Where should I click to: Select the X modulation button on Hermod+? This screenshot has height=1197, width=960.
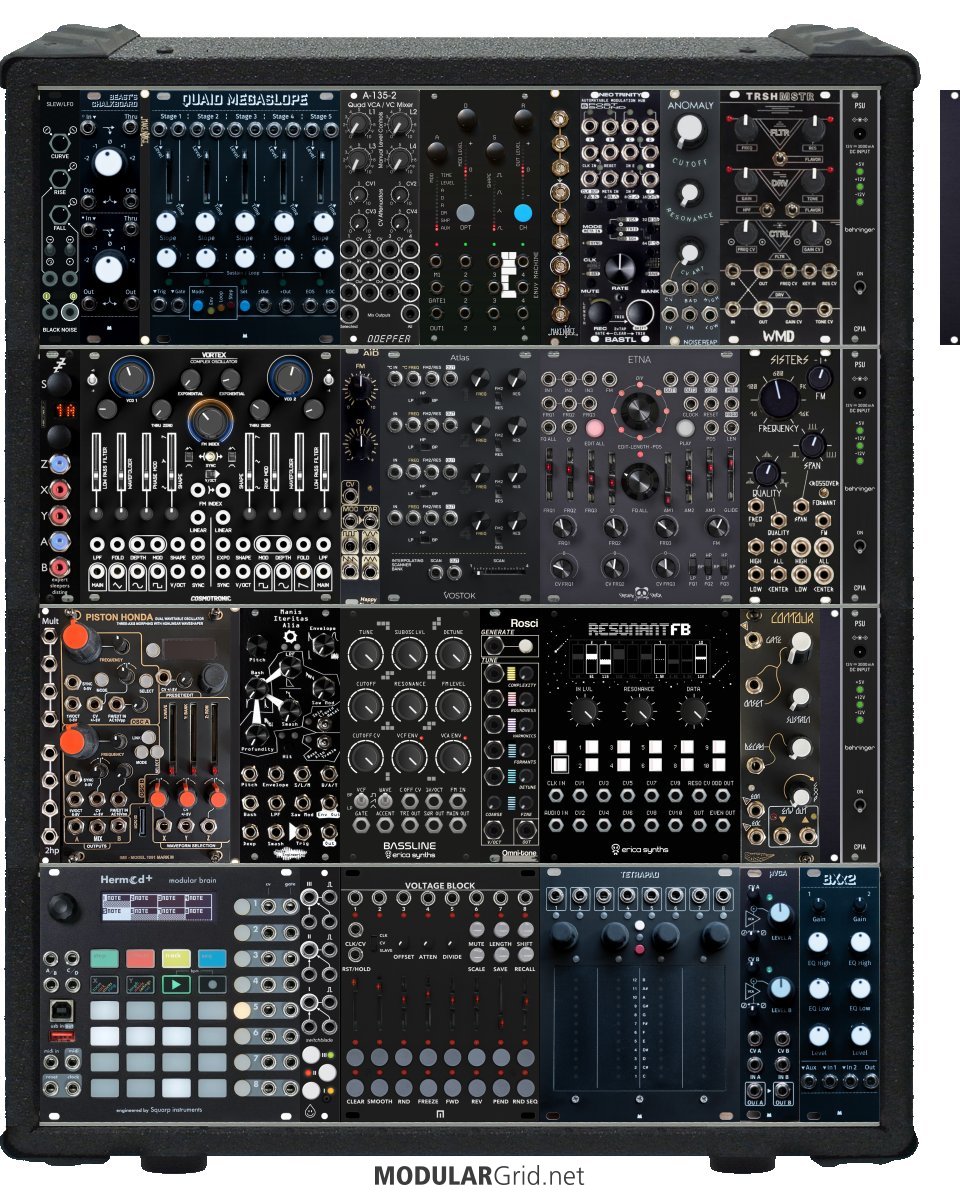(105, 983)
